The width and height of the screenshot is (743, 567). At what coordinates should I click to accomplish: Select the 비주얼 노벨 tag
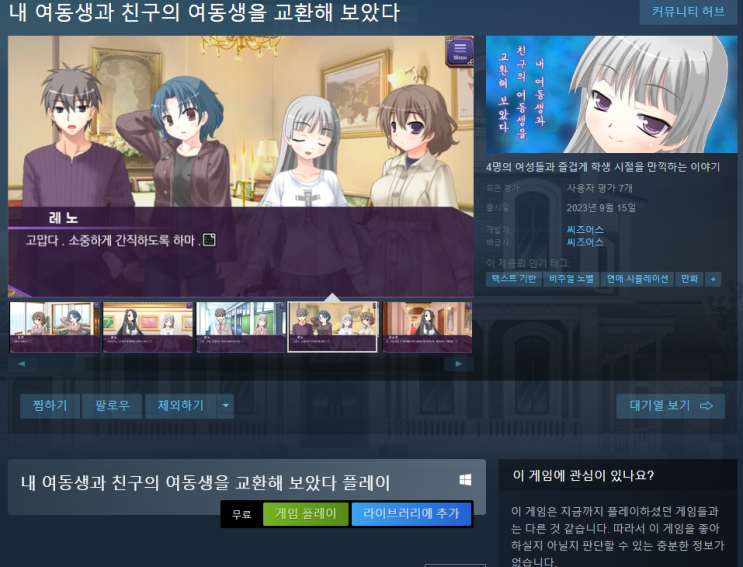[571, 279]
